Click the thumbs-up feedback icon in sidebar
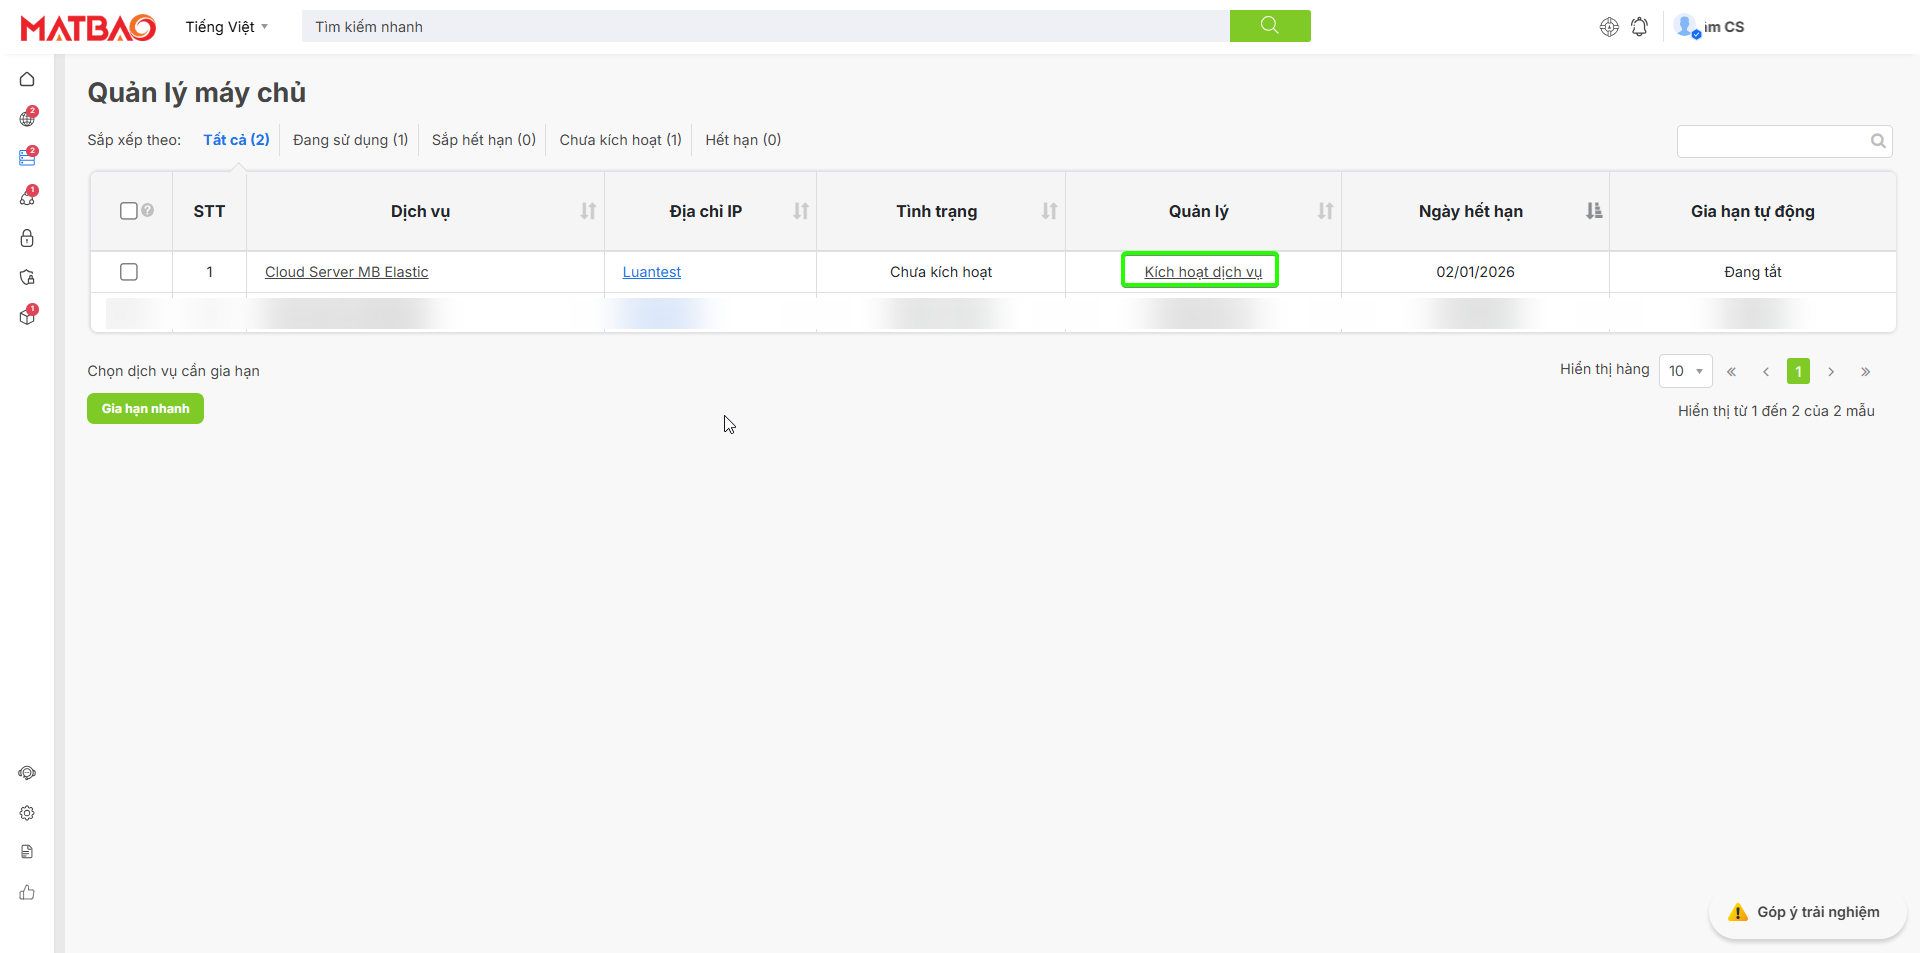The width and height of the screenshot is (1920, 953). [x=27, y=892]
